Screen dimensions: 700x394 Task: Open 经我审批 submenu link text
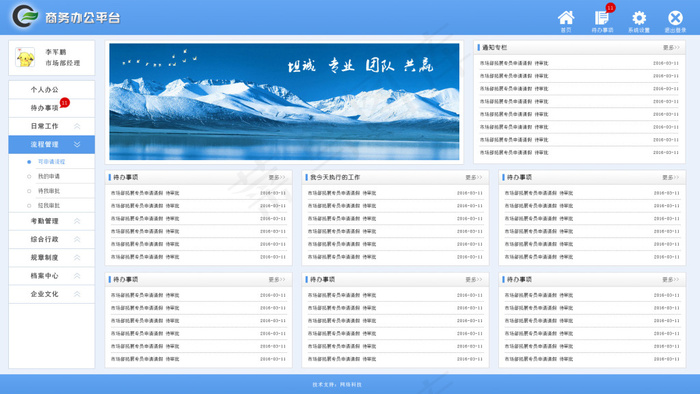click(49, 206)
